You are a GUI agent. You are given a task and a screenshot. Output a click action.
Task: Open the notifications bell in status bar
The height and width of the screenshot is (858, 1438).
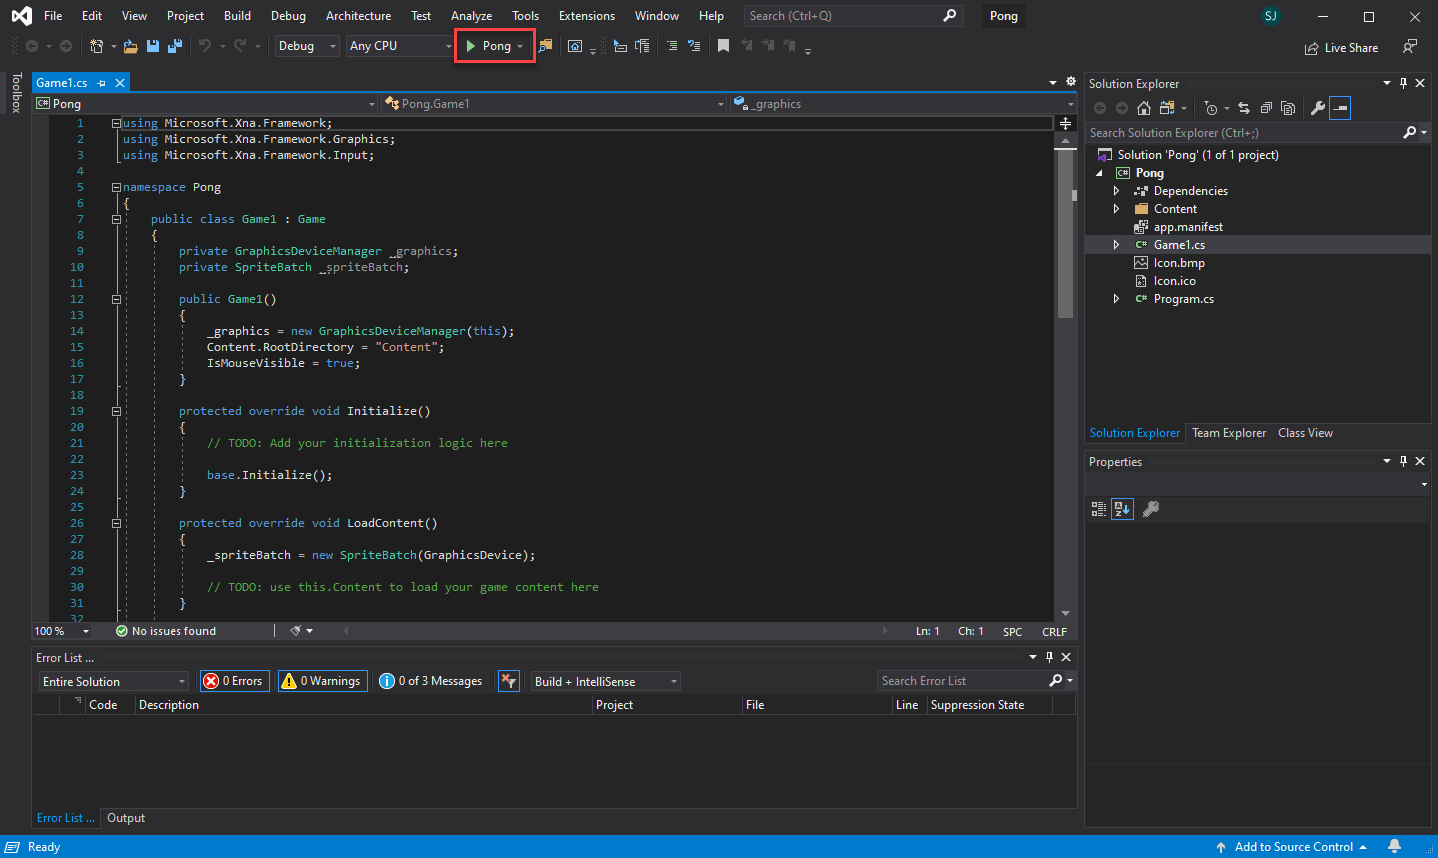[1394, 847]
